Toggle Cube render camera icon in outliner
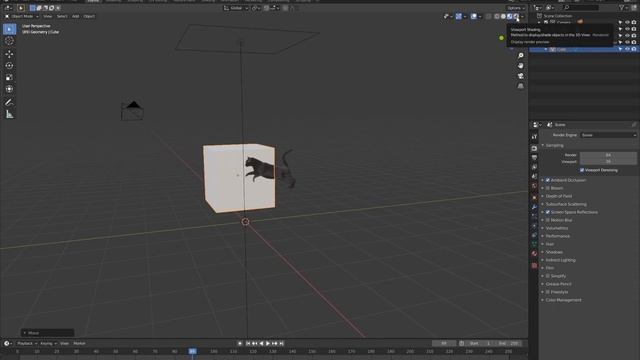This screenshot has height=360, width=640. (634, 49)
